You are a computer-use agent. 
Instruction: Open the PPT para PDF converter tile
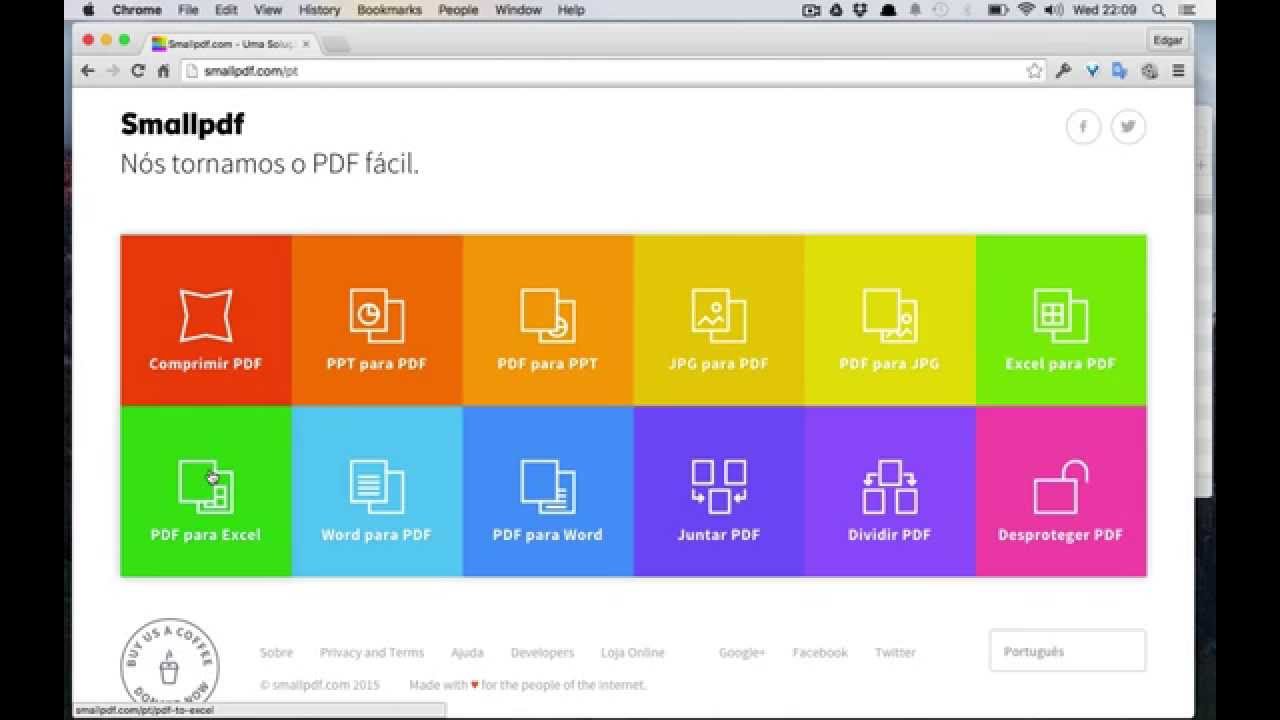(377, 320)
